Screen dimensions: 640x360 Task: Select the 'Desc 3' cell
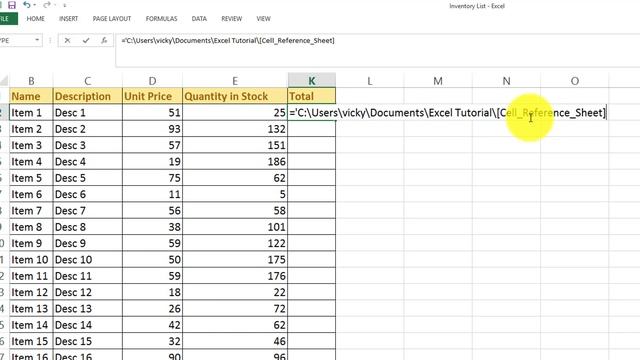point(87,145)
